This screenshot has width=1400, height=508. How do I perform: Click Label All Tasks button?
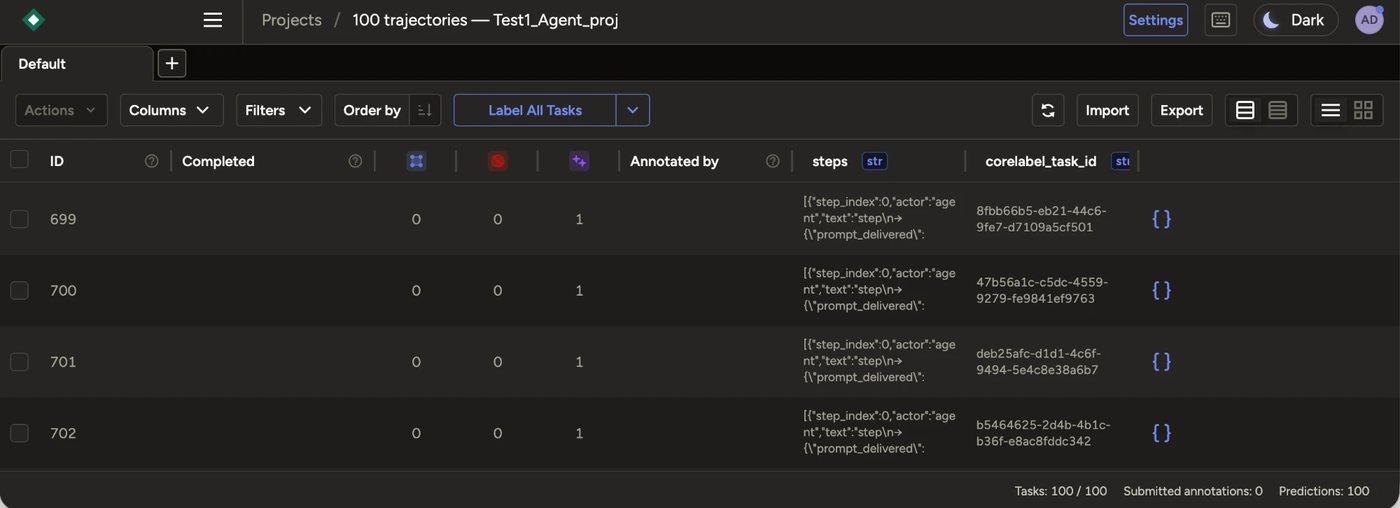(x=535, y=110)
